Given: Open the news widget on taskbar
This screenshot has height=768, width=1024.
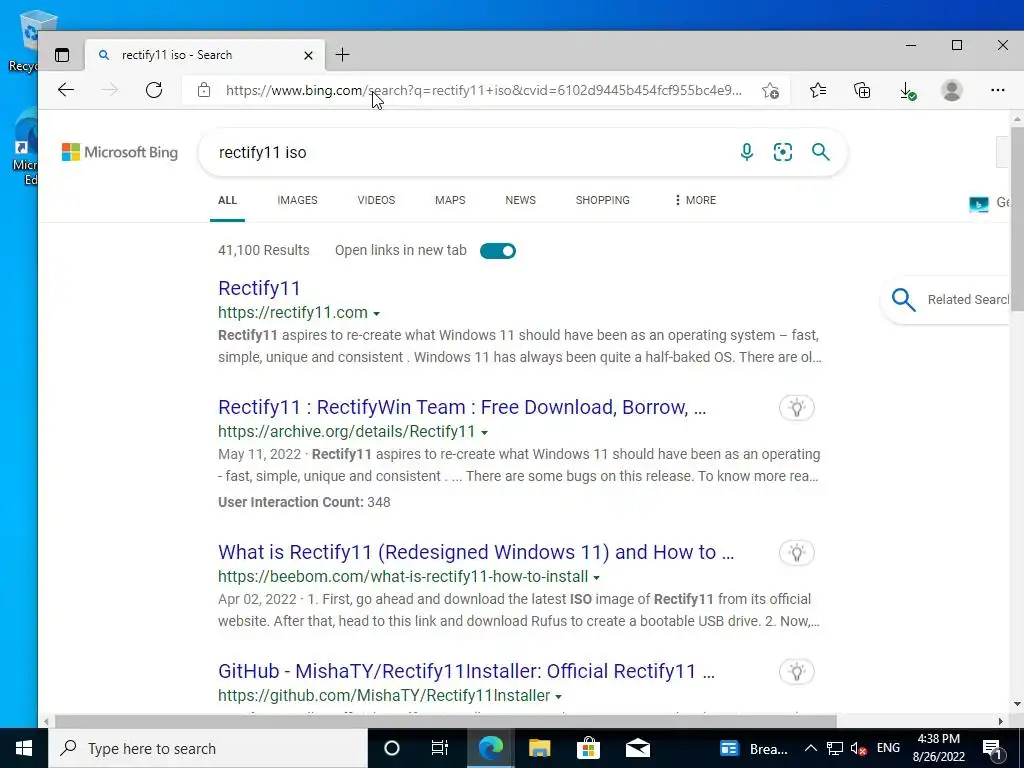Looking at the screenshot, I should tap(754, 748).
